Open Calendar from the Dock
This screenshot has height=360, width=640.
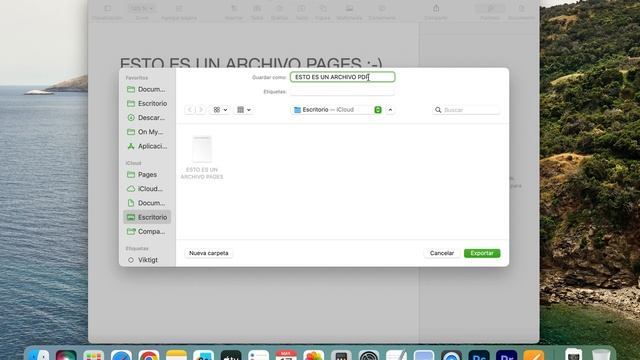point(286,355)
